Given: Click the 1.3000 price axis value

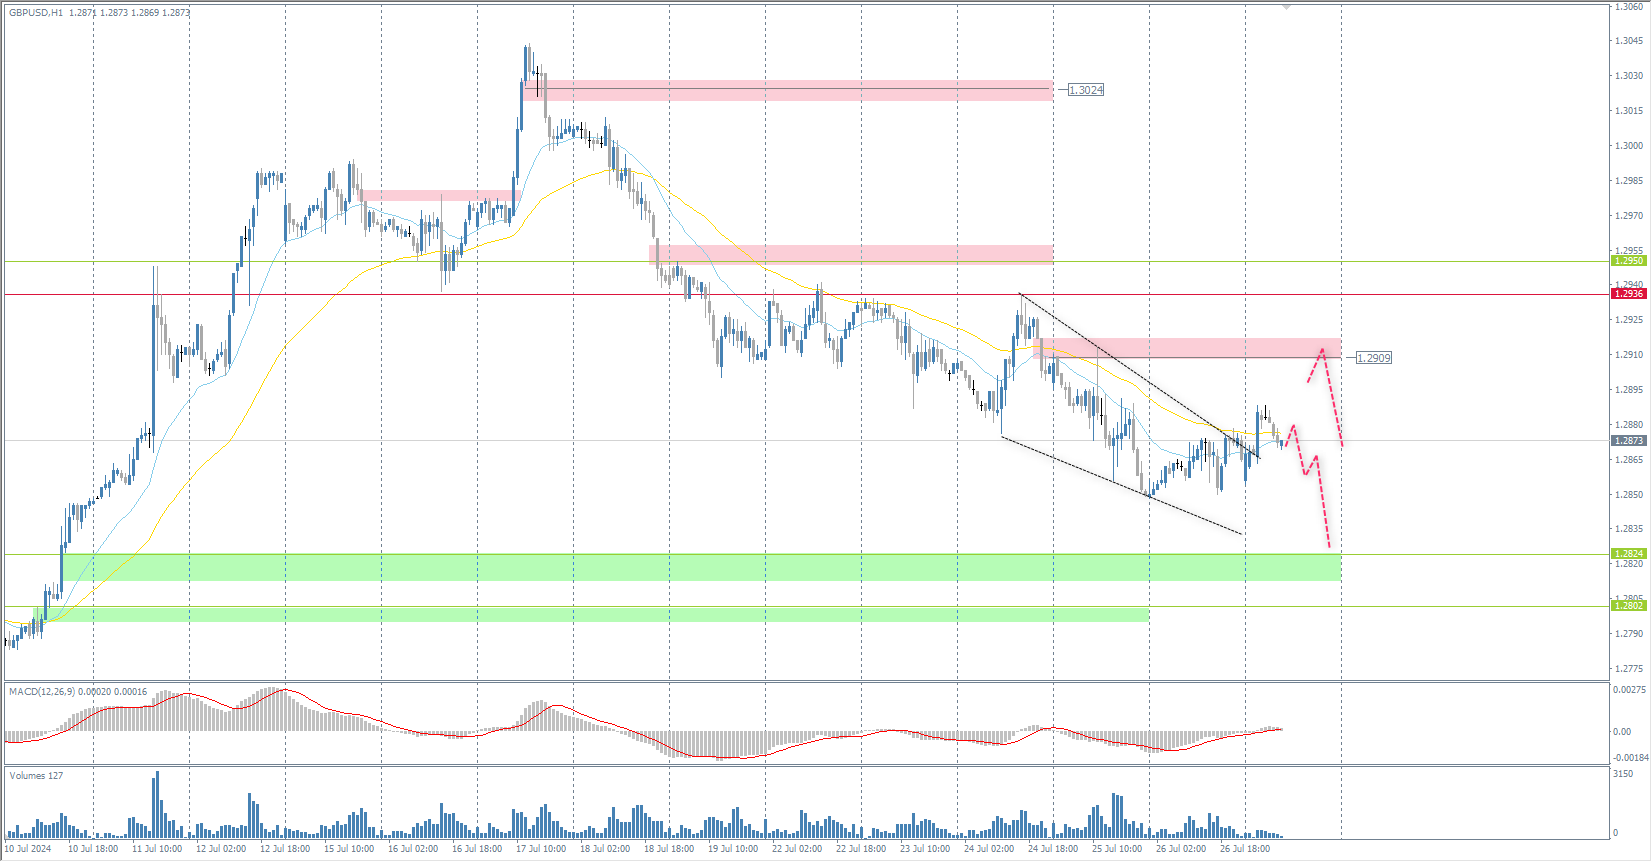Looking at the screenshot, I should coord(1629,146).
